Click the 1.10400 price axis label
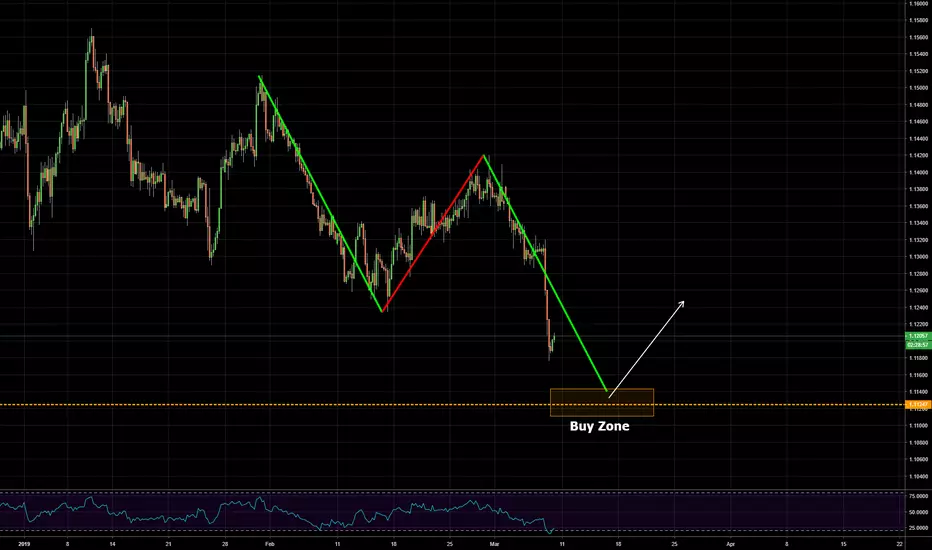932x550 pixels. tap(918, 476)
